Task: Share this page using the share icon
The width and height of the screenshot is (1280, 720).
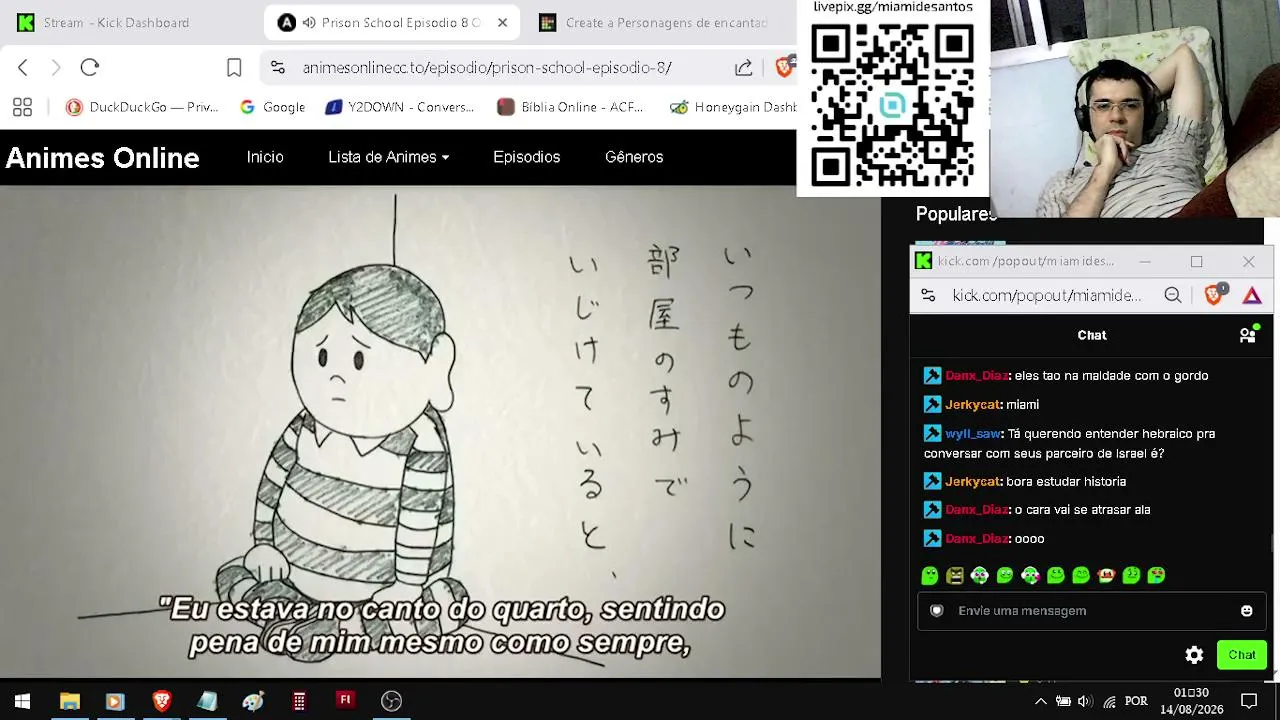Action: point(743,67)
